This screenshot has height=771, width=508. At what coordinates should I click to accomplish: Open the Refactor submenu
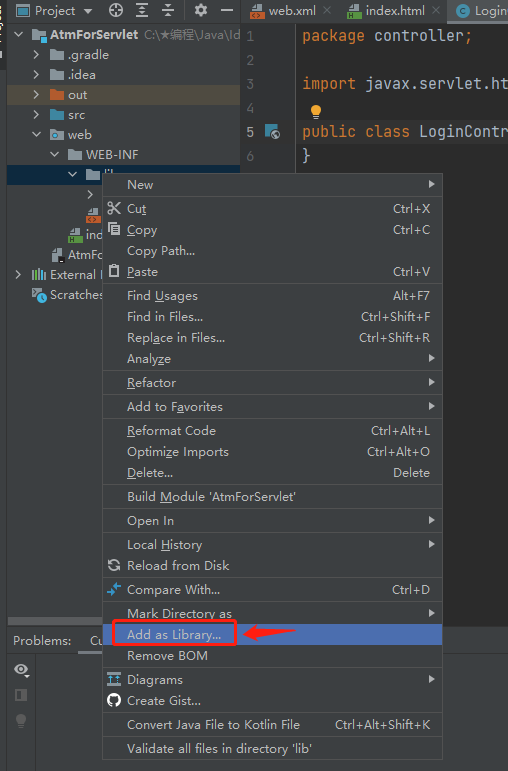(x=272, y=383)
